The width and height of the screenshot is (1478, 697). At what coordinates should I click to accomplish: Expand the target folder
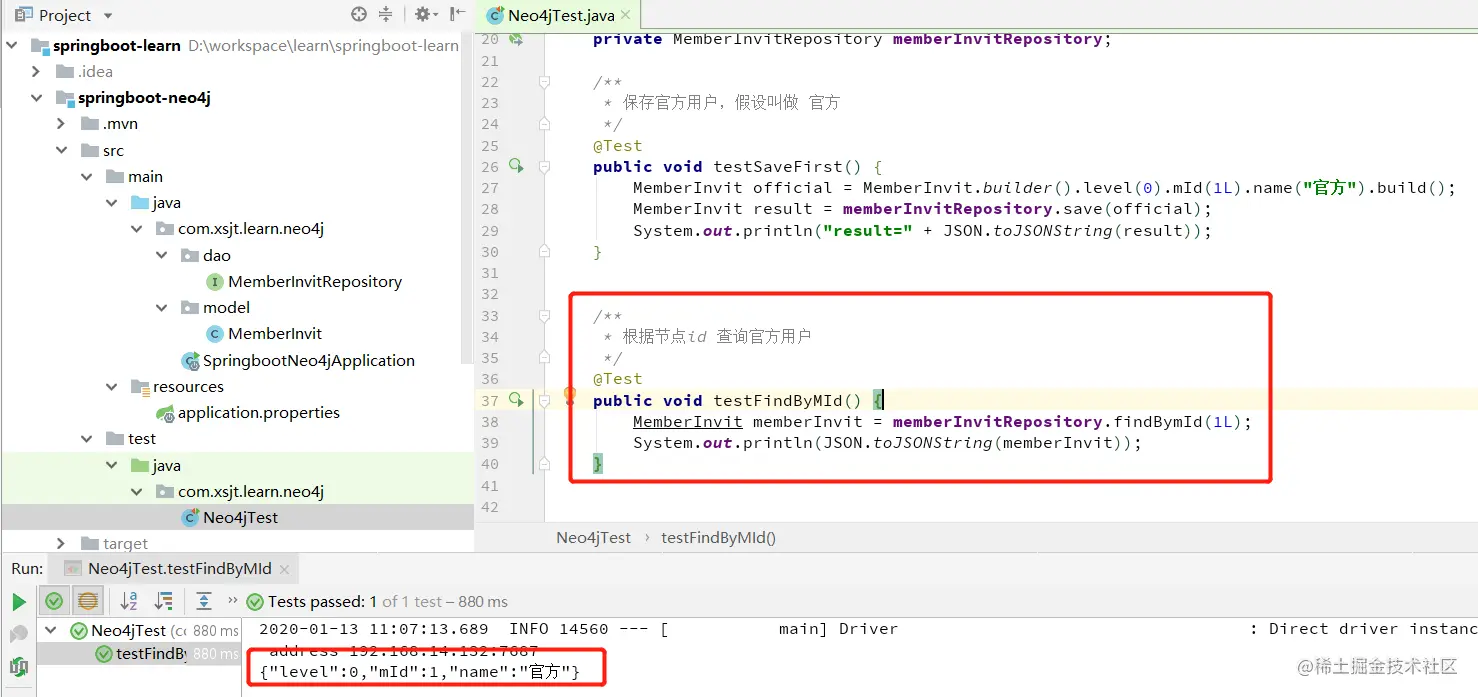(62, 543)
